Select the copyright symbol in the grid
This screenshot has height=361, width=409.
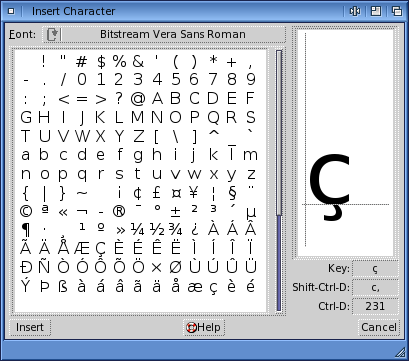pyautogui.click(x=26, y=211)
